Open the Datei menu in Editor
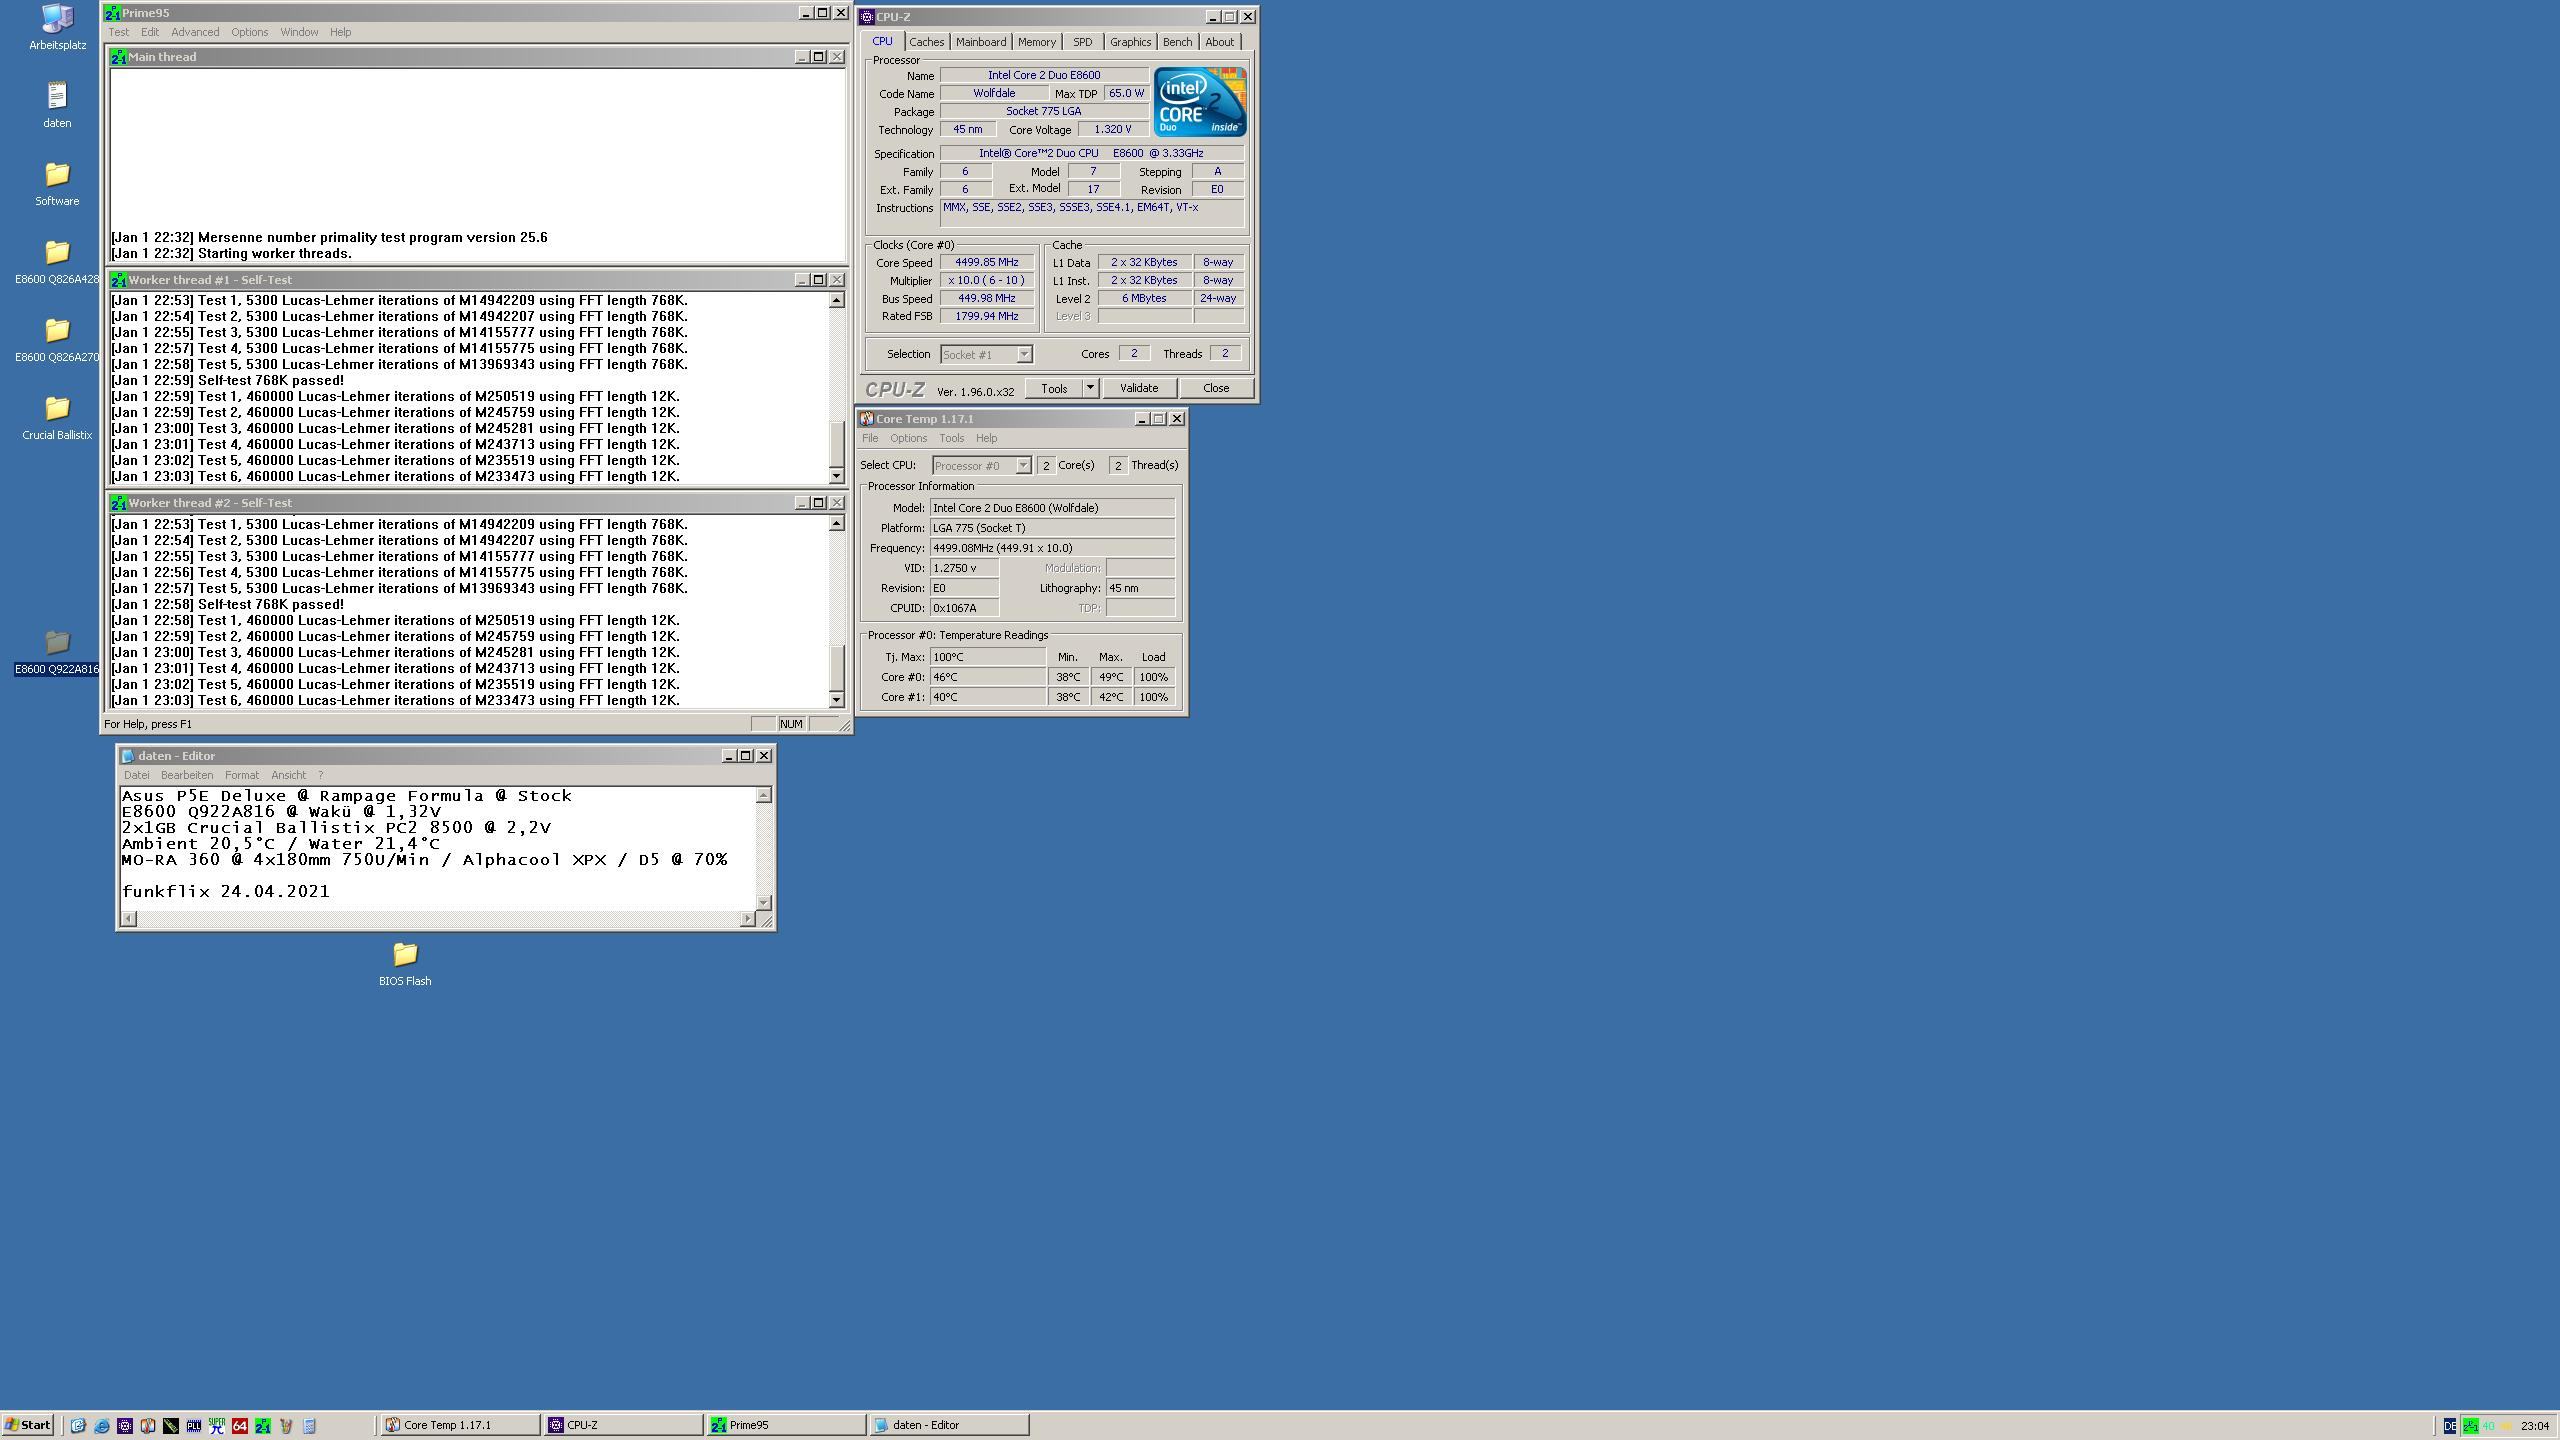The height and width of the screenshot is (1440, 2560). 136,775
